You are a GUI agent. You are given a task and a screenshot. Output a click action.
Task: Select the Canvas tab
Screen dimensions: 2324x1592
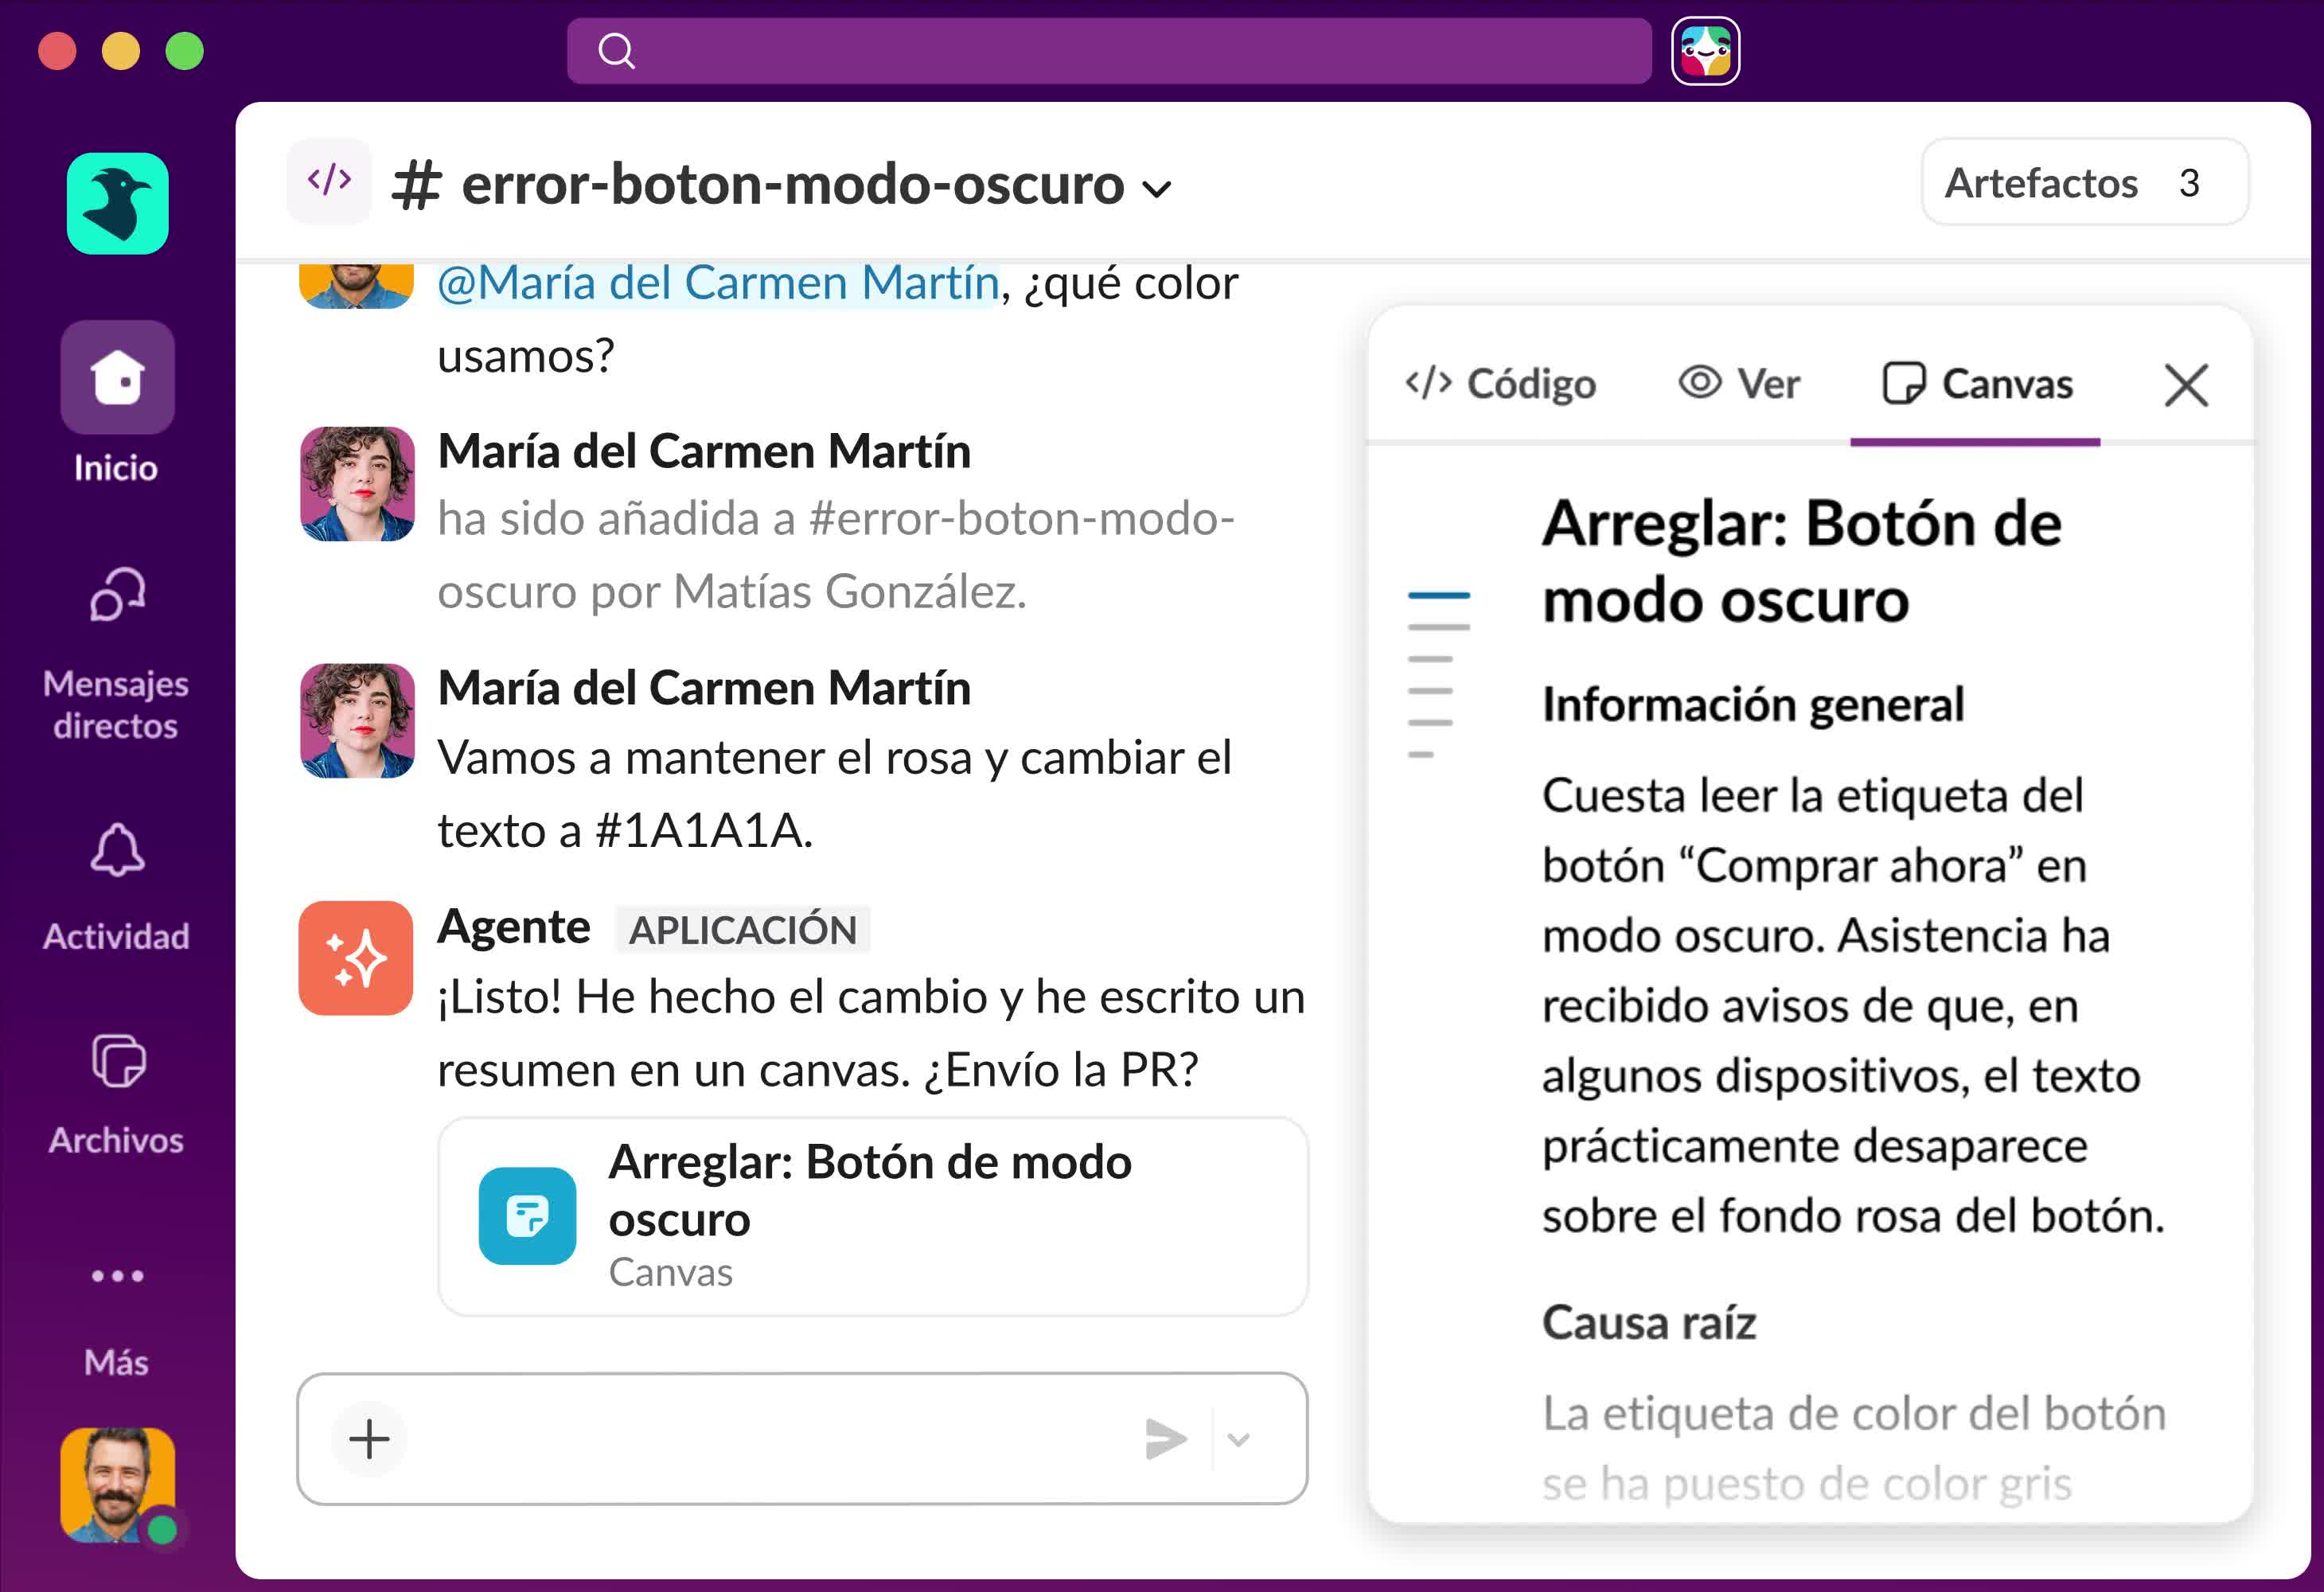tap(1976, 384)
